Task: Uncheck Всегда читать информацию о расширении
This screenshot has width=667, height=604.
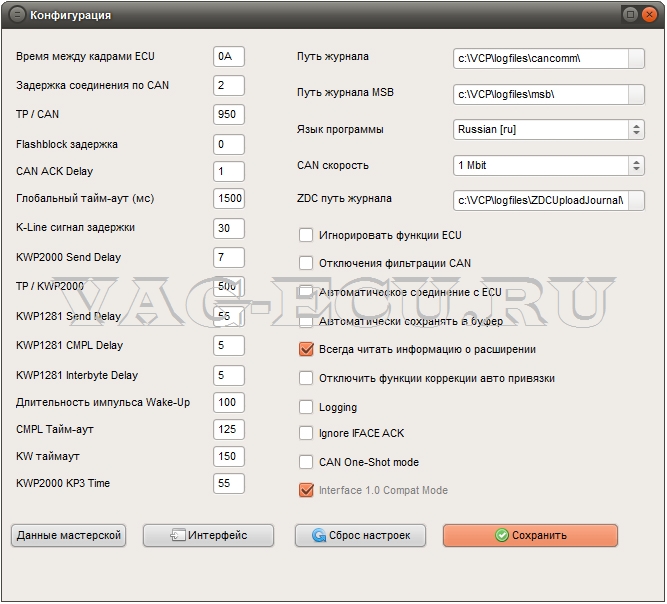Action: tap(307, 350)
